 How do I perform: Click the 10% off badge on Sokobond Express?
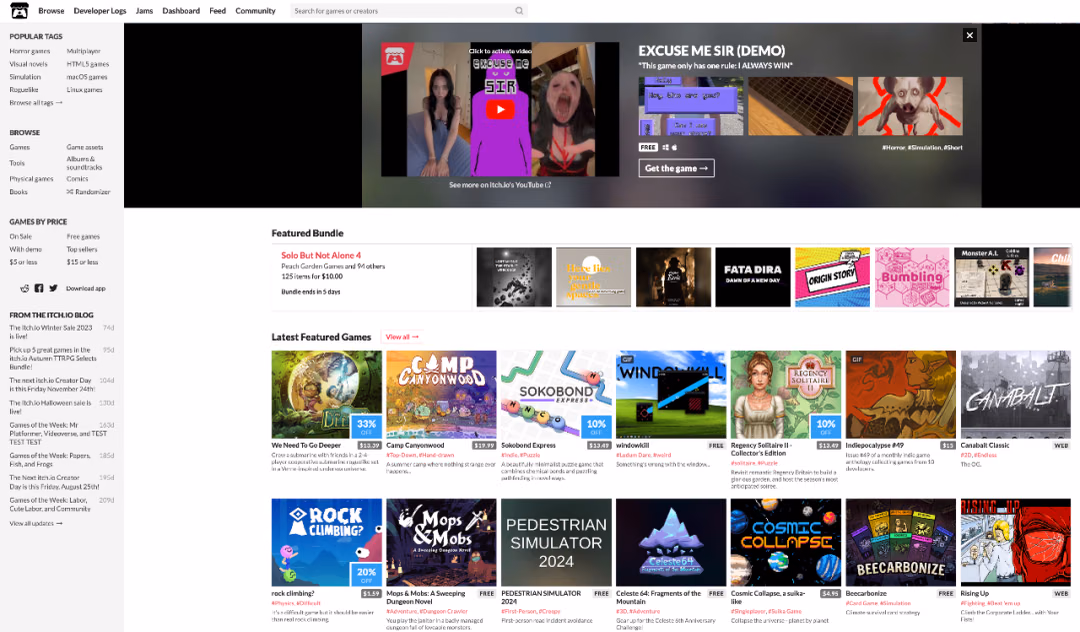coord(596,427)
